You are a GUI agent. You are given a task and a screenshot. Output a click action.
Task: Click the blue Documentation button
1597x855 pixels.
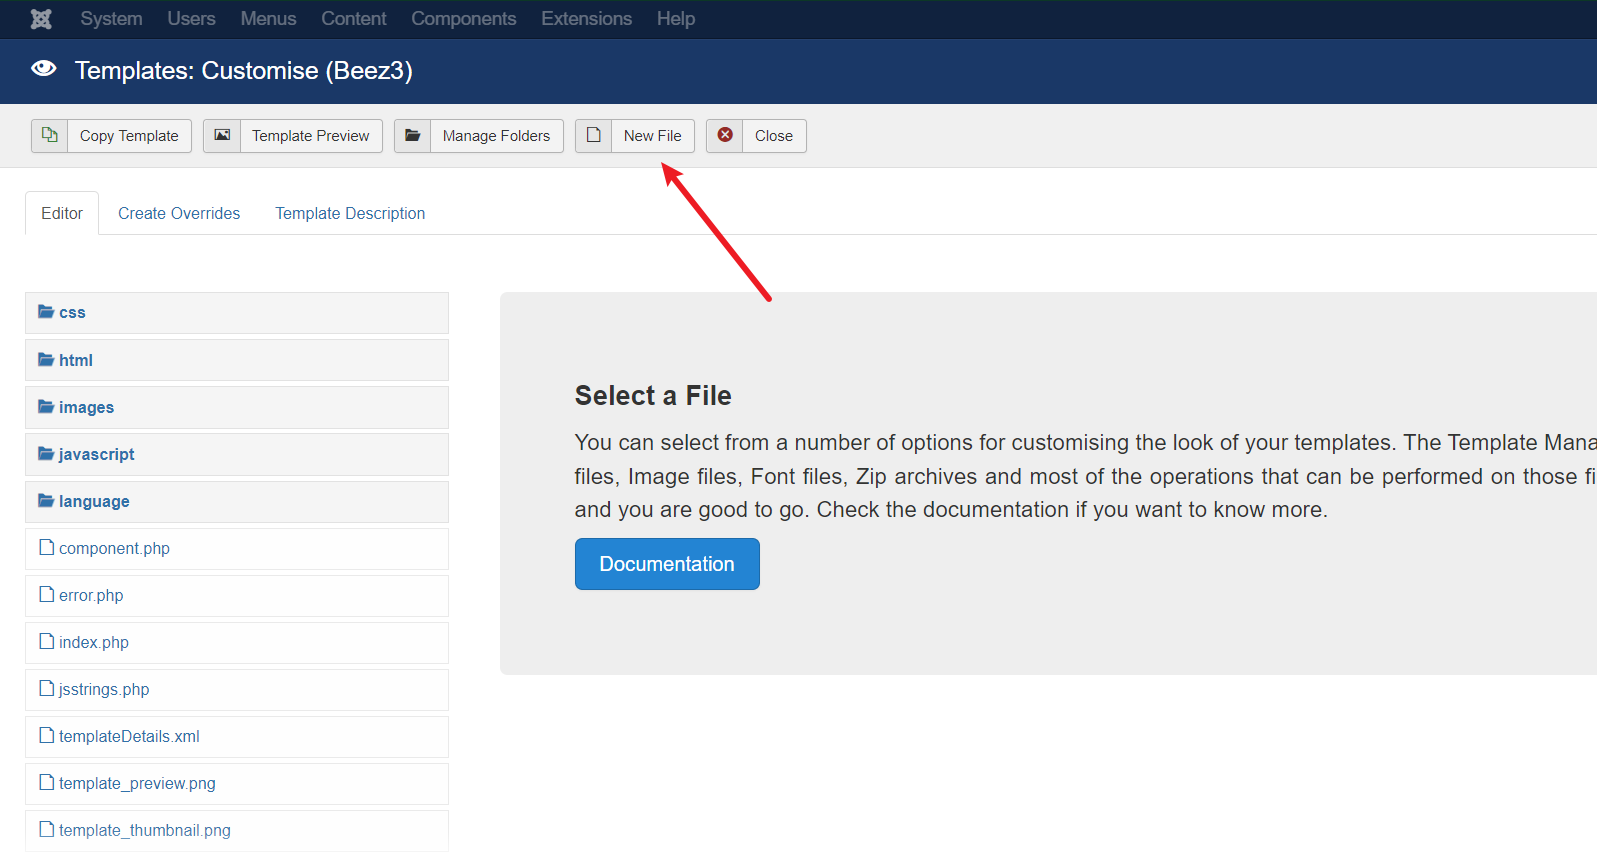pos(667,564)
